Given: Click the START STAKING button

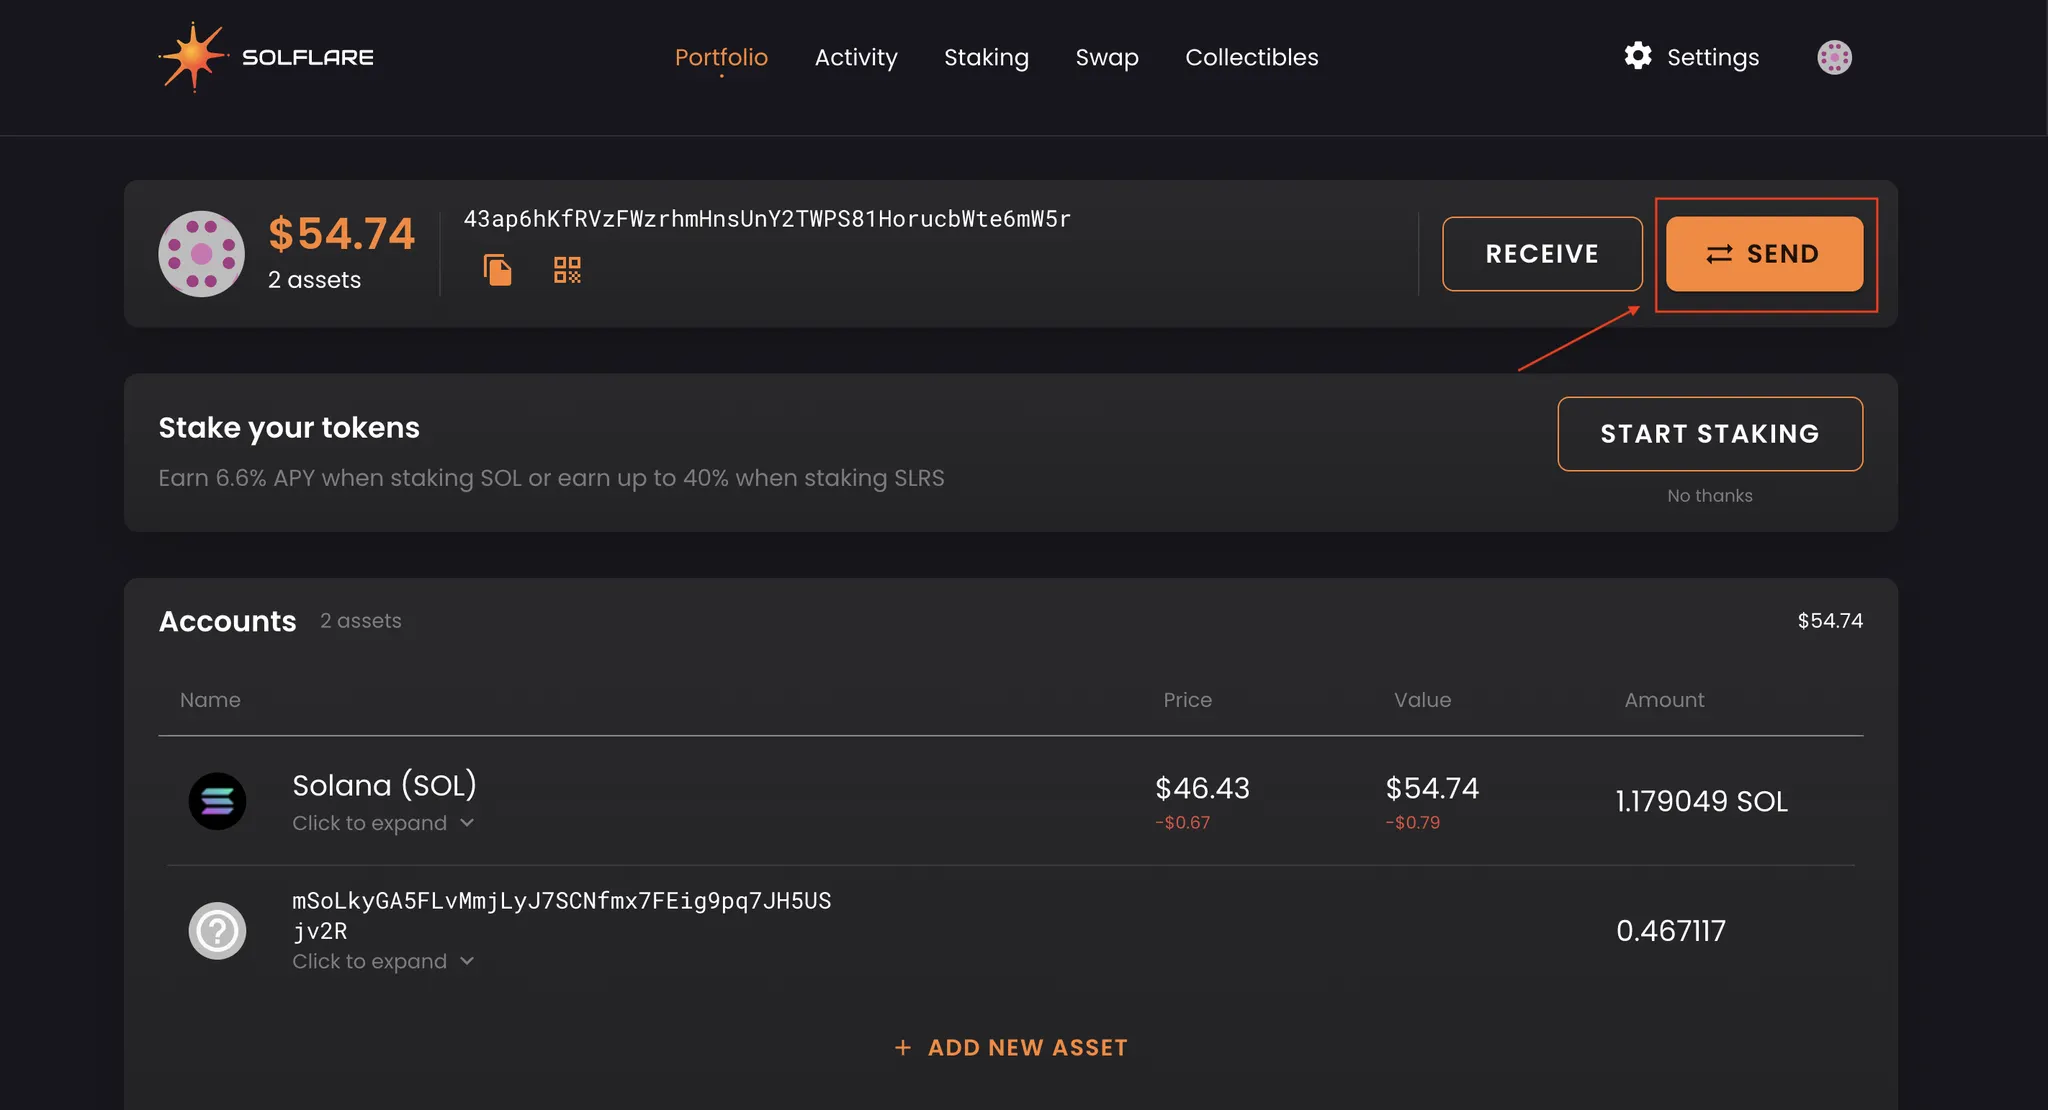Looking at the screenshot, I should coord(1709,434).
